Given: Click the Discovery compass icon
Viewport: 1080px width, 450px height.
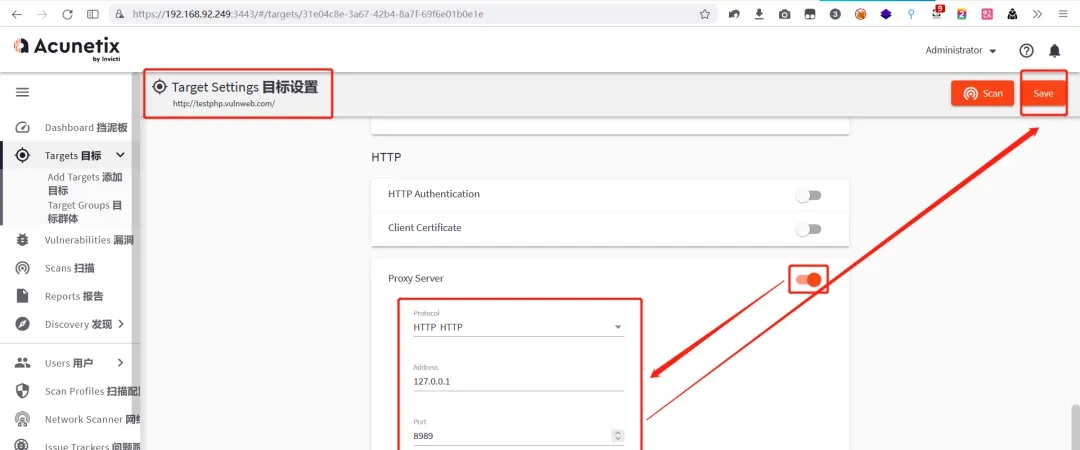Looking at the screenshot, I should [23, 324].
